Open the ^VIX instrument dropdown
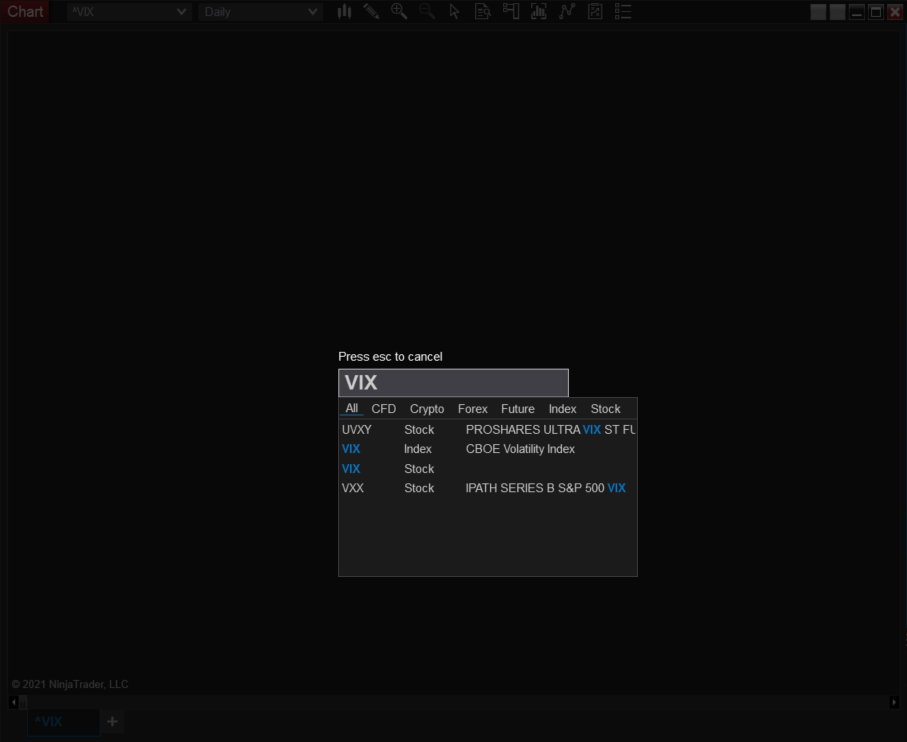Viewport: 907px width, 742px height. pyautogui.click(x=128, y=12)
